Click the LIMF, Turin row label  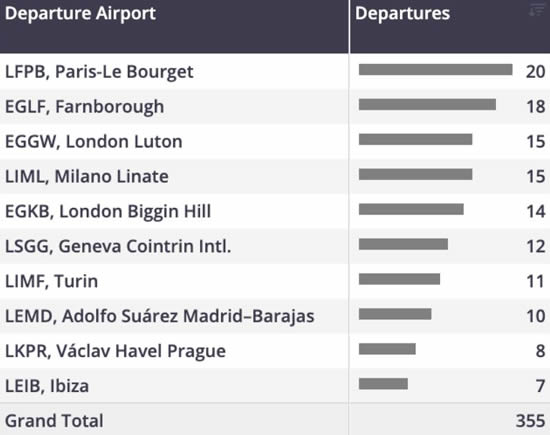pyautogui.click(x=51, y=281)
